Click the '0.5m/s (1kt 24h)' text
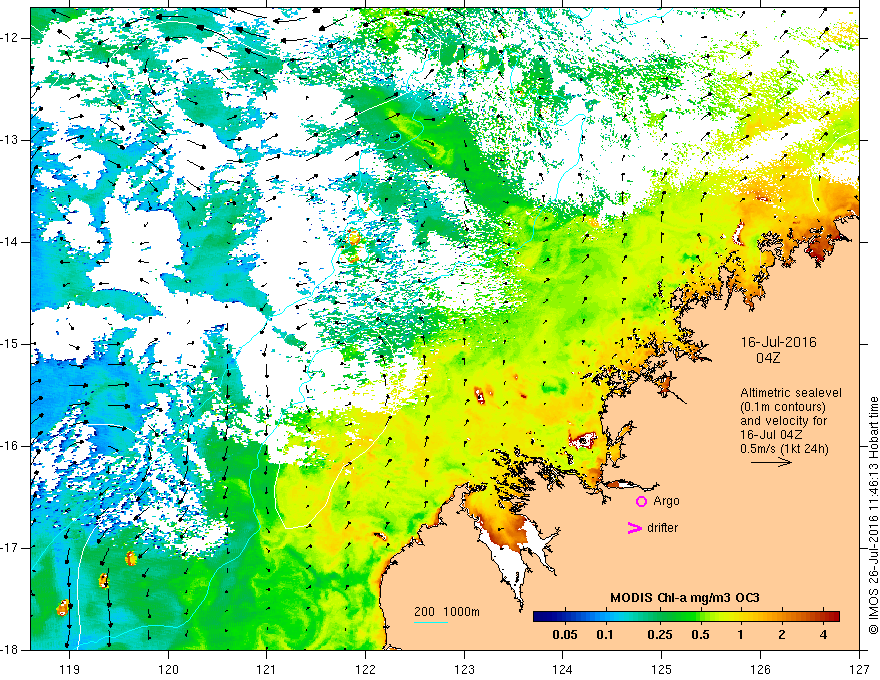The image size is (880, 680). 784,448
